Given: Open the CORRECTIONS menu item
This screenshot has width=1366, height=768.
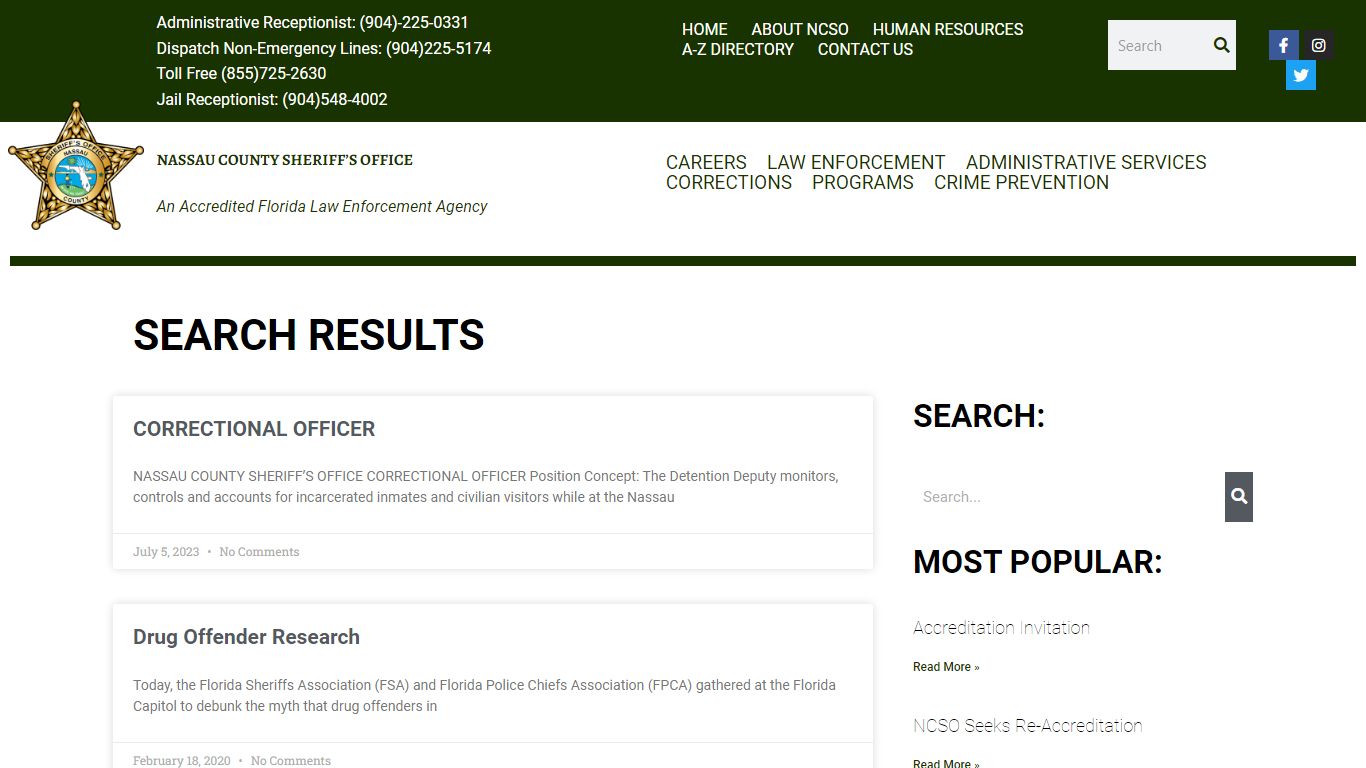Looking at the screenshot, I should pos(729,182).
